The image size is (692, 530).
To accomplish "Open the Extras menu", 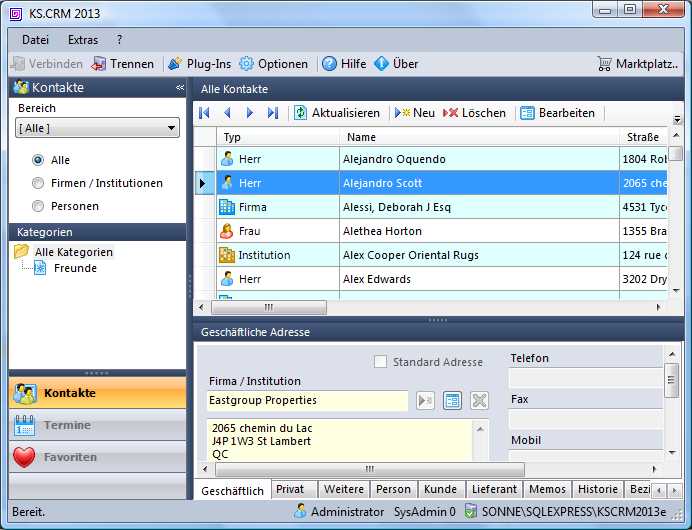I will tap(83, 40).
